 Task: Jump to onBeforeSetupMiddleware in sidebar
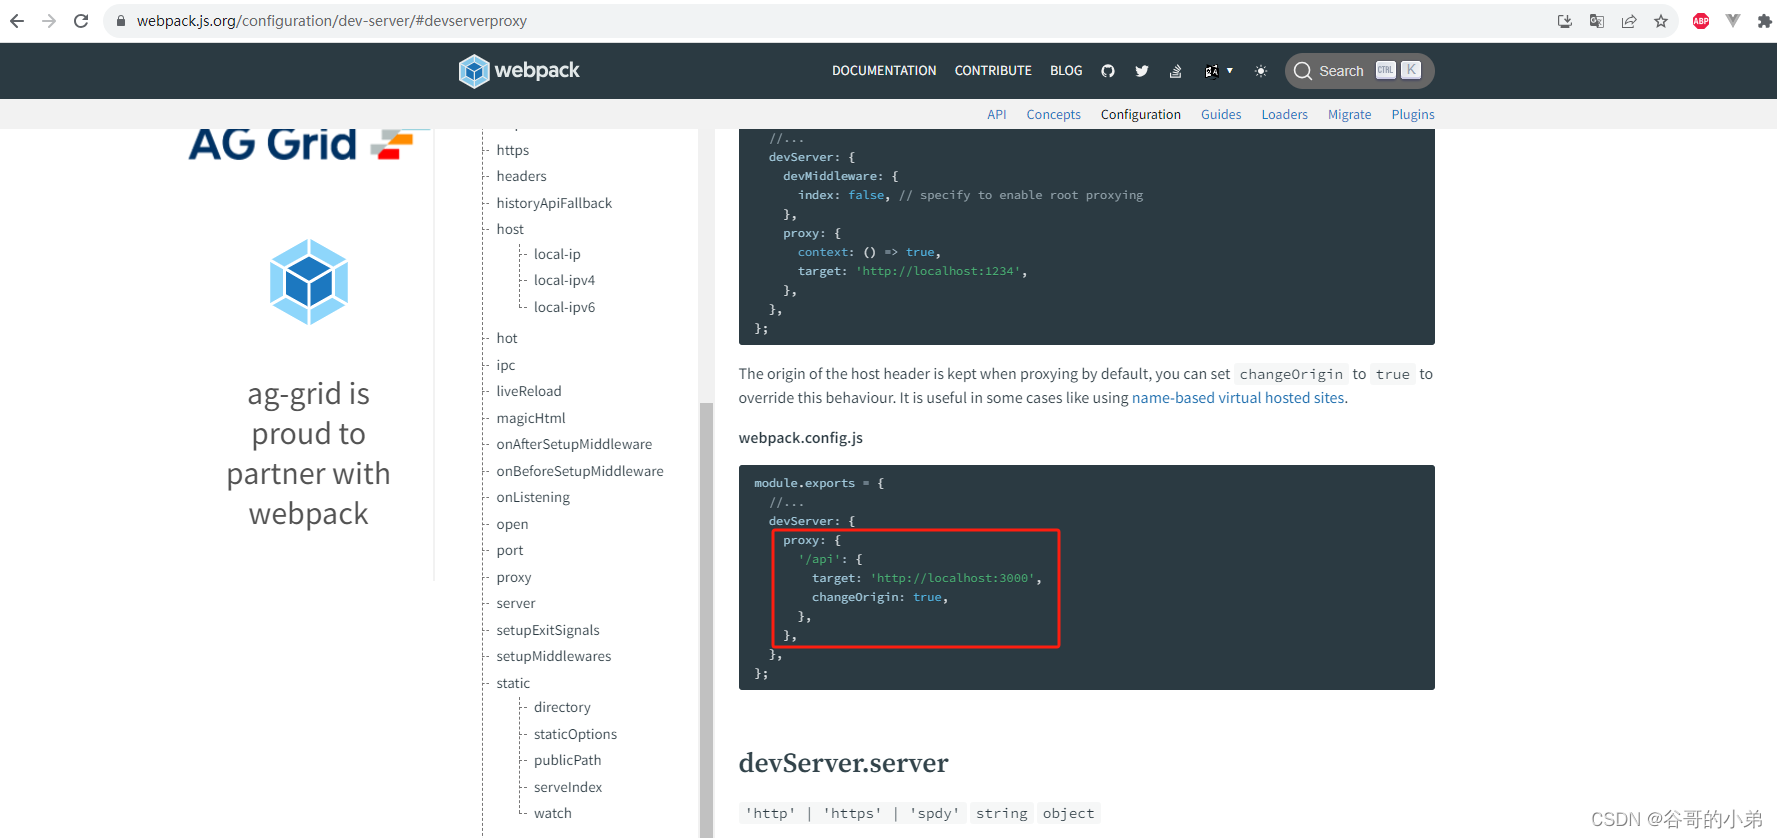coord(580,471)
